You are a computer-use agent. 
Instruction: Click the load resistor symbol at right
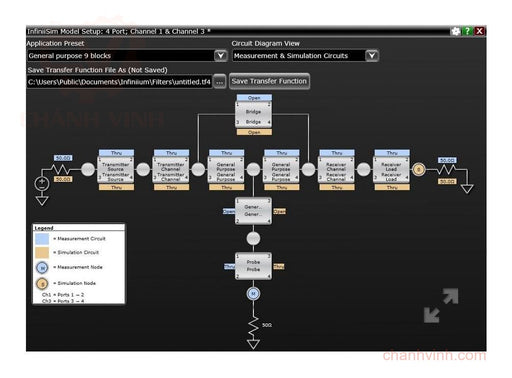[x=447, y=170]
